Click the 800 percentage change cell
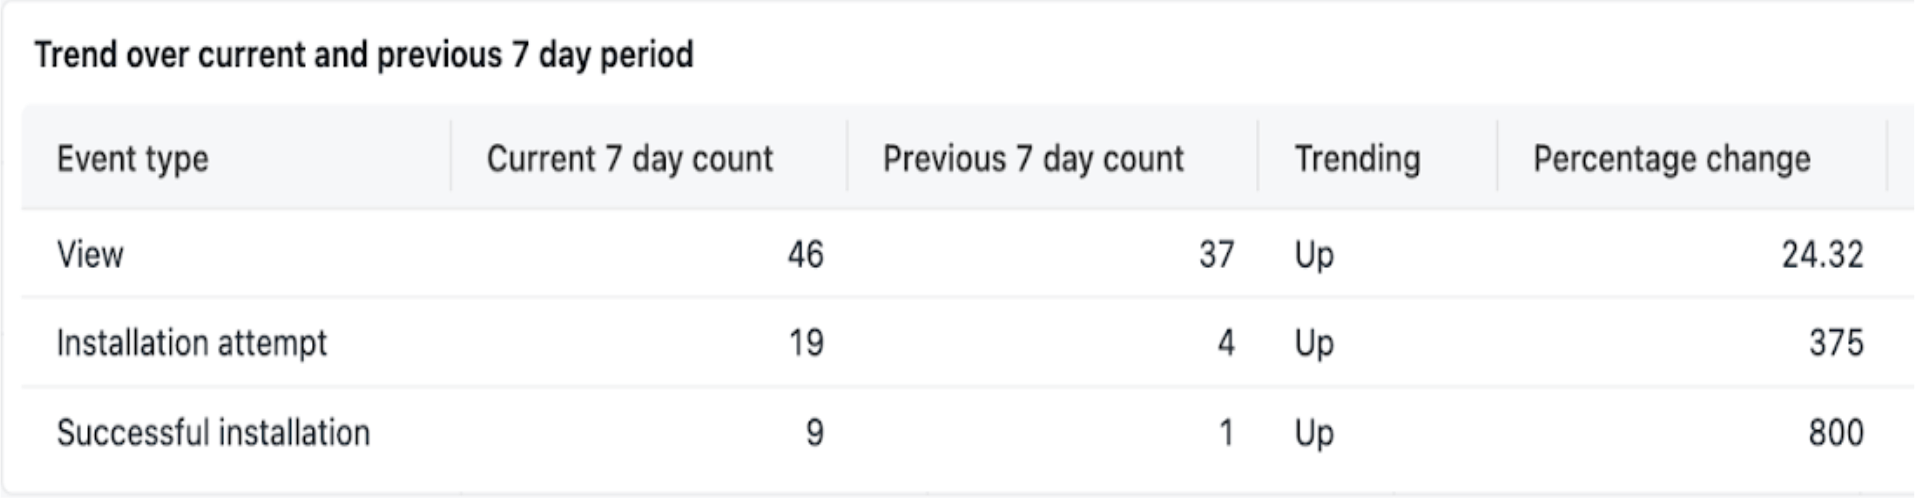Screen dimensions: 1922x498 click(x=1835, y=433)
